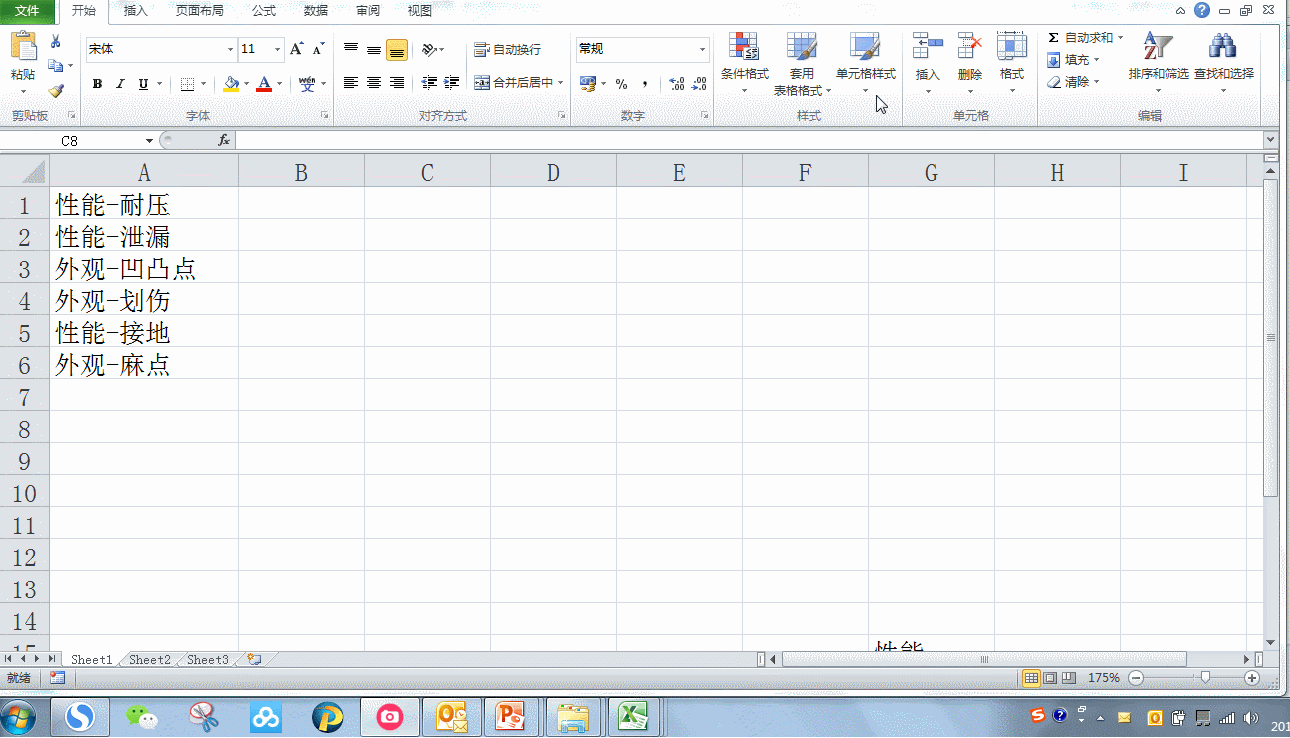Apply fill color bucket
The image size is (1290, 738).
point(231,84)
